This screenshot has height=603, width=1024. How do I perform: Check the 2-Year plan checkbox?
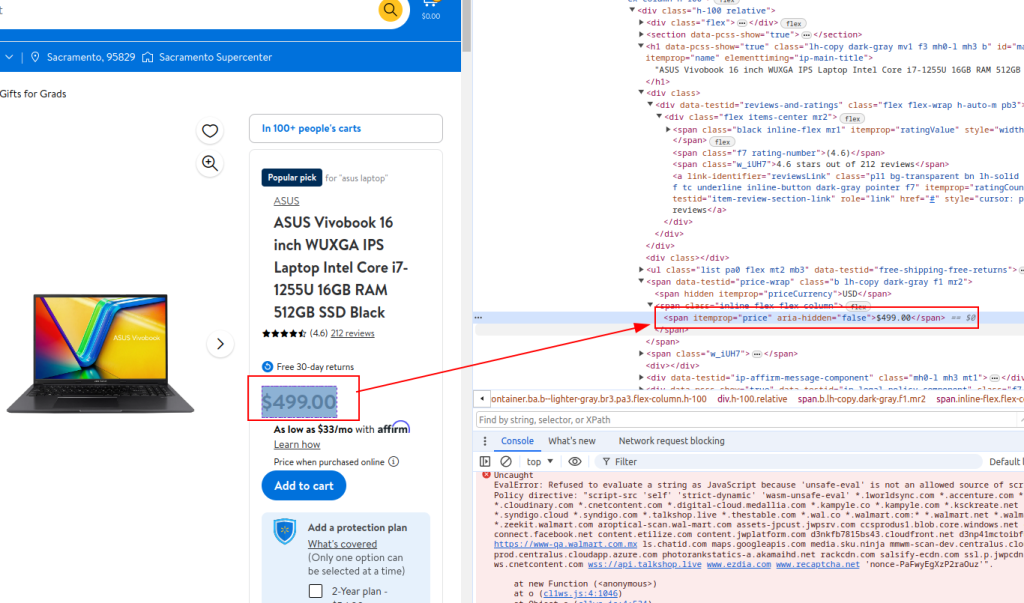[315, 591]
